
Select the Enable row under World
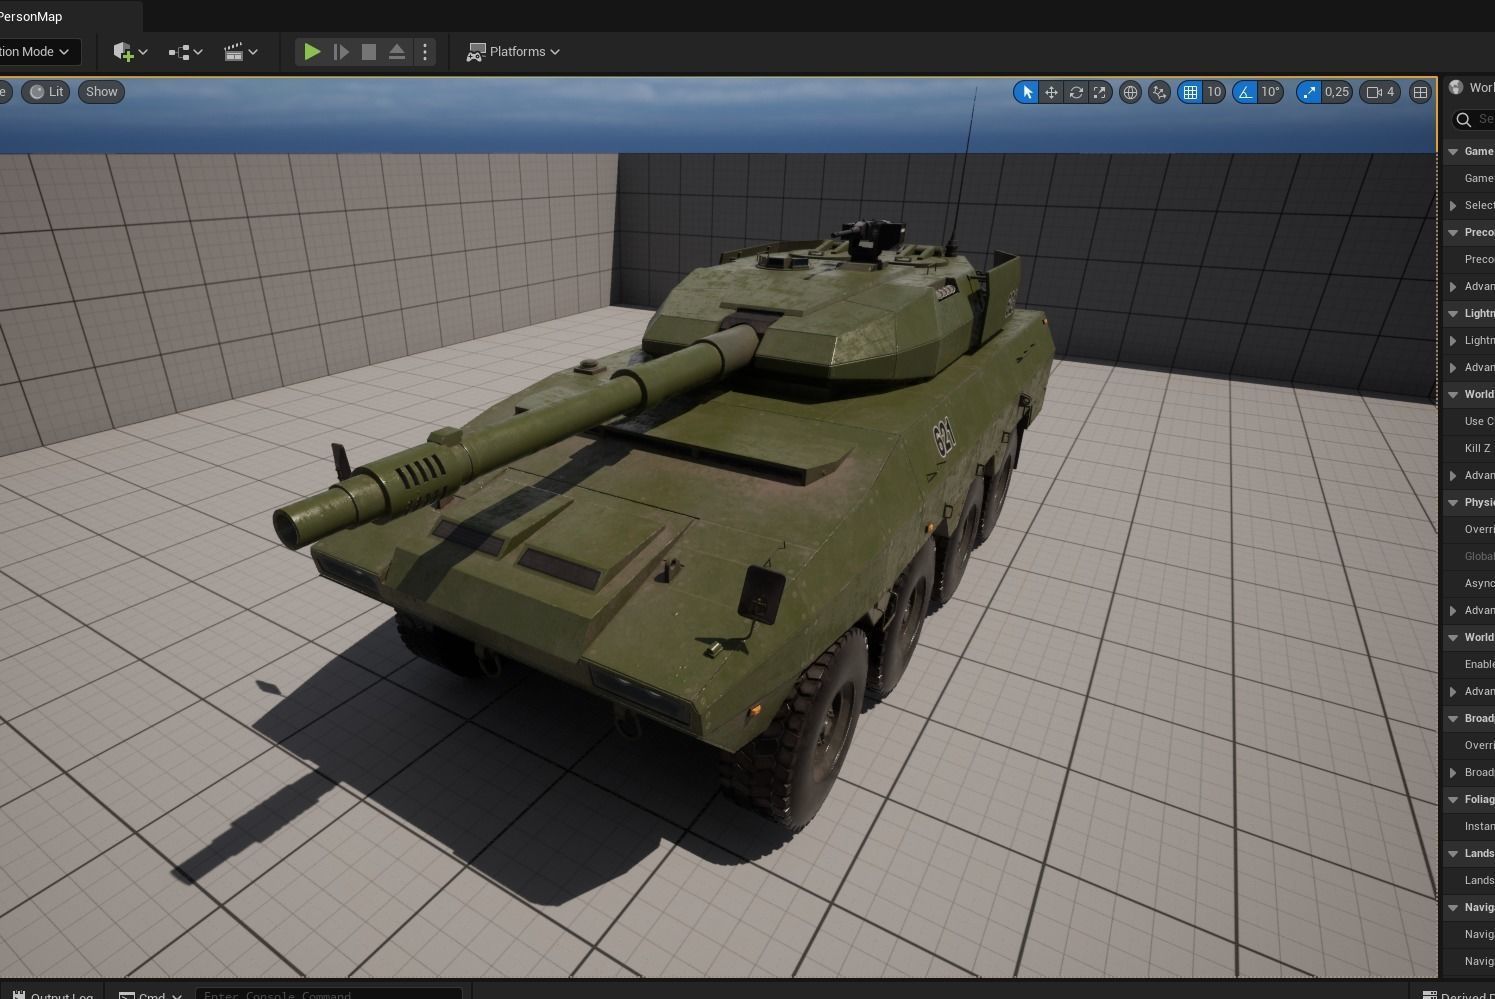(x=1469, y=665)
